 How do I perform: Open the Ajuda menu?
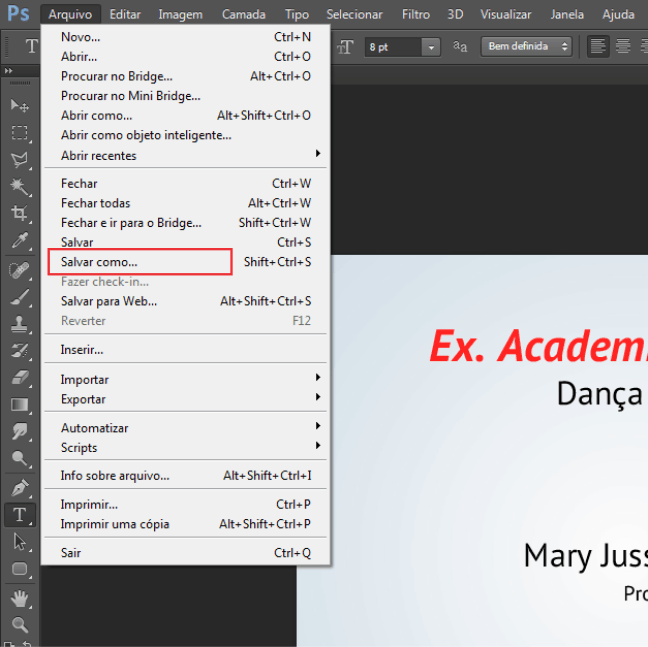point(618,14)
